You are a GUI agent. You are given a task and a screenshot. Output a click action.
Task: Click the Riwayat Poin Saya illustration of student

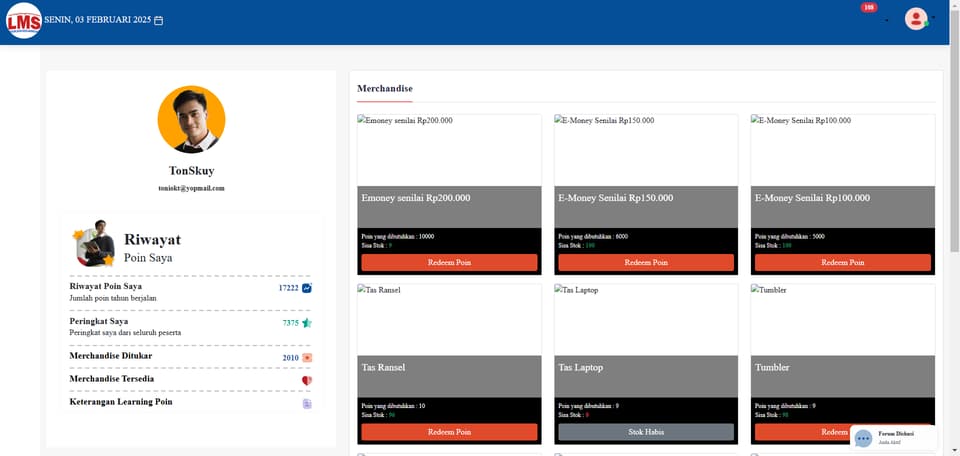click(x=94, y=243)
